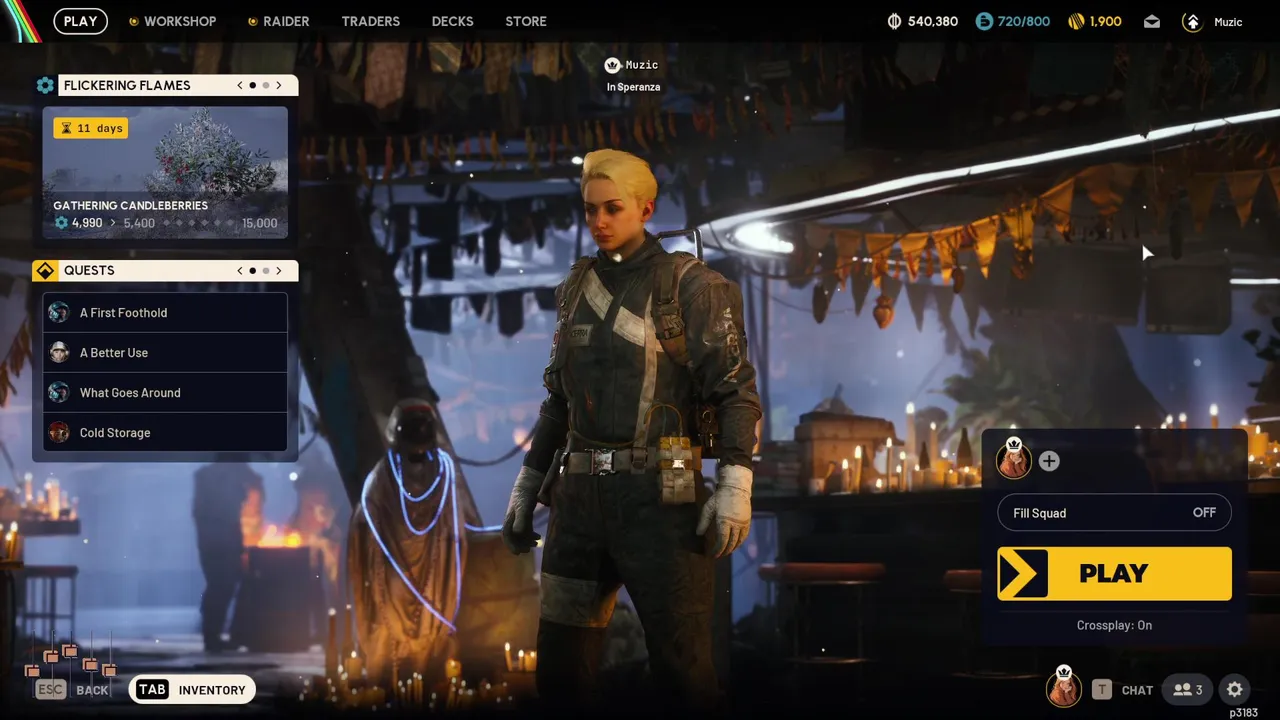Click the A First Foothold quest icon
Viewport: 1280px width, 720px height.
[x=59, y=312]
